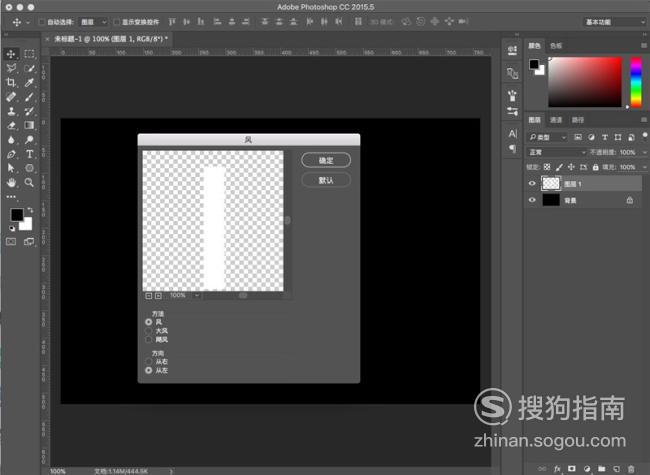Select the Healing Brush bandage tool
Image resolution: width=650 pixels, height=475 pixels.
coord(11,97)
